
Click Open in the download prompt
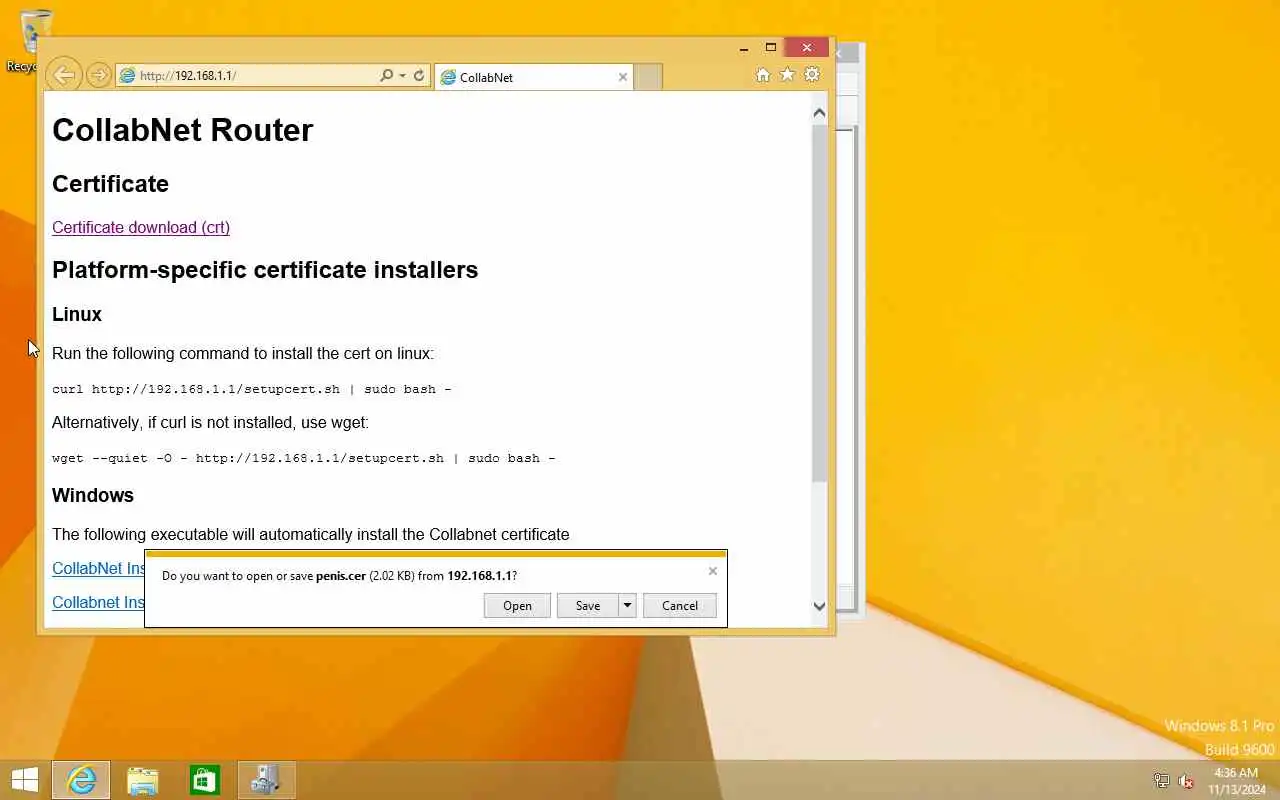tap(517, 605)
